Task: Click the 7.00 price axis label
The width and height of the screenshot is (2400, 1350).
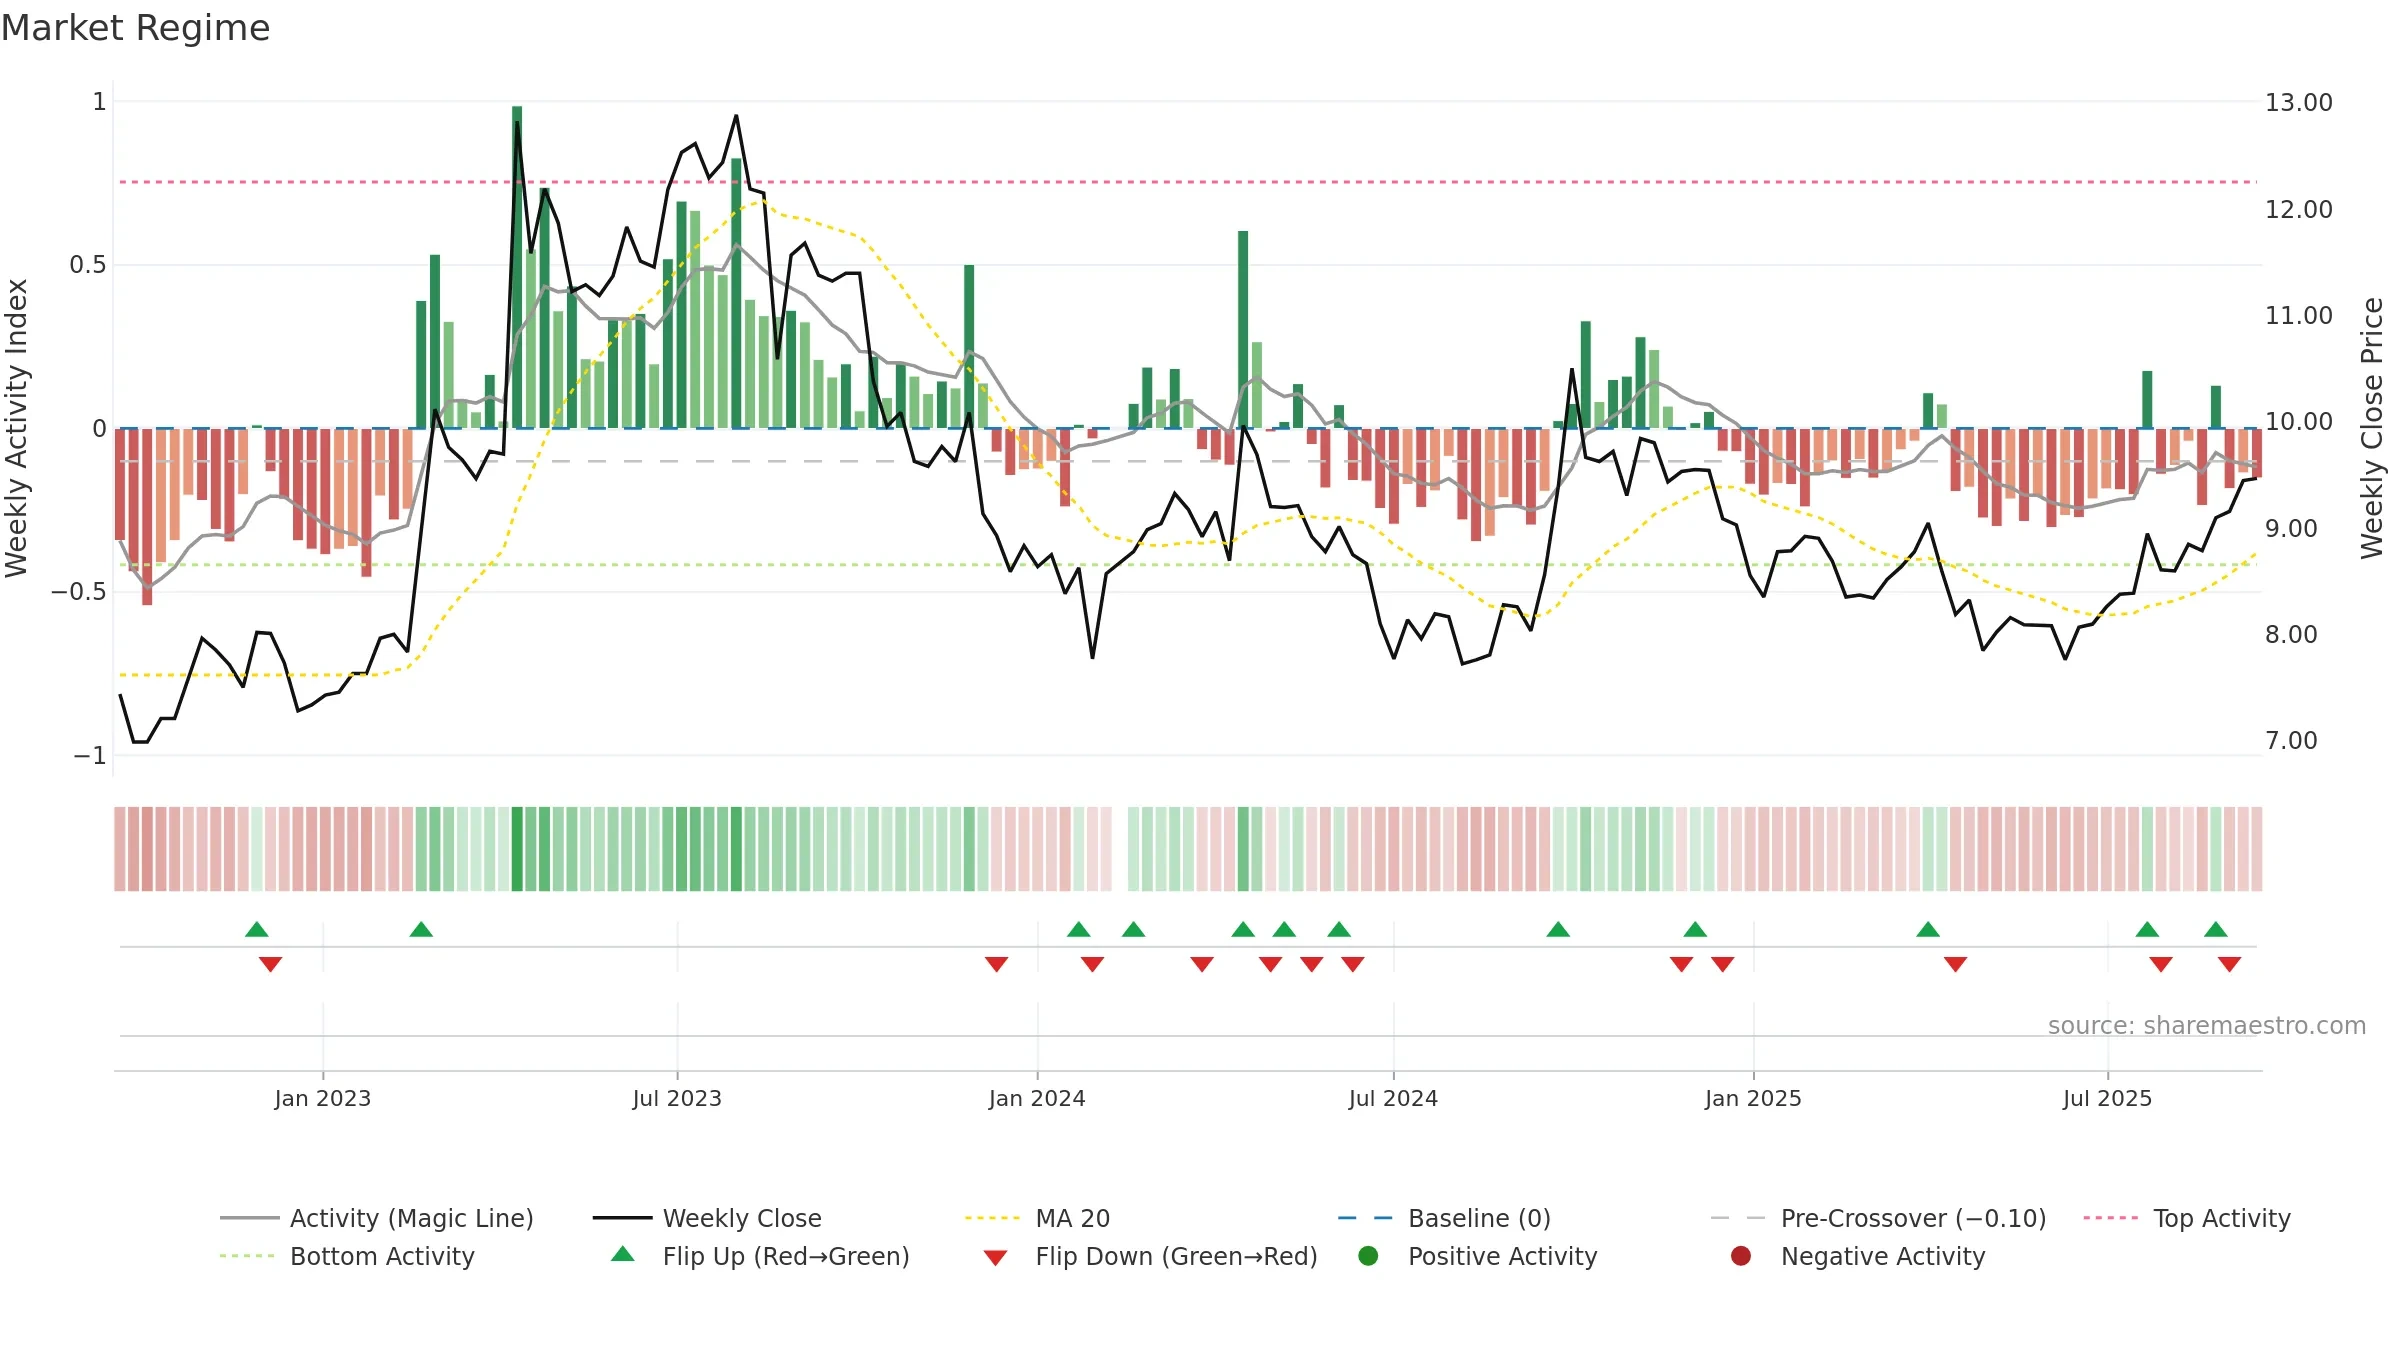Action: click(2291, 740)
